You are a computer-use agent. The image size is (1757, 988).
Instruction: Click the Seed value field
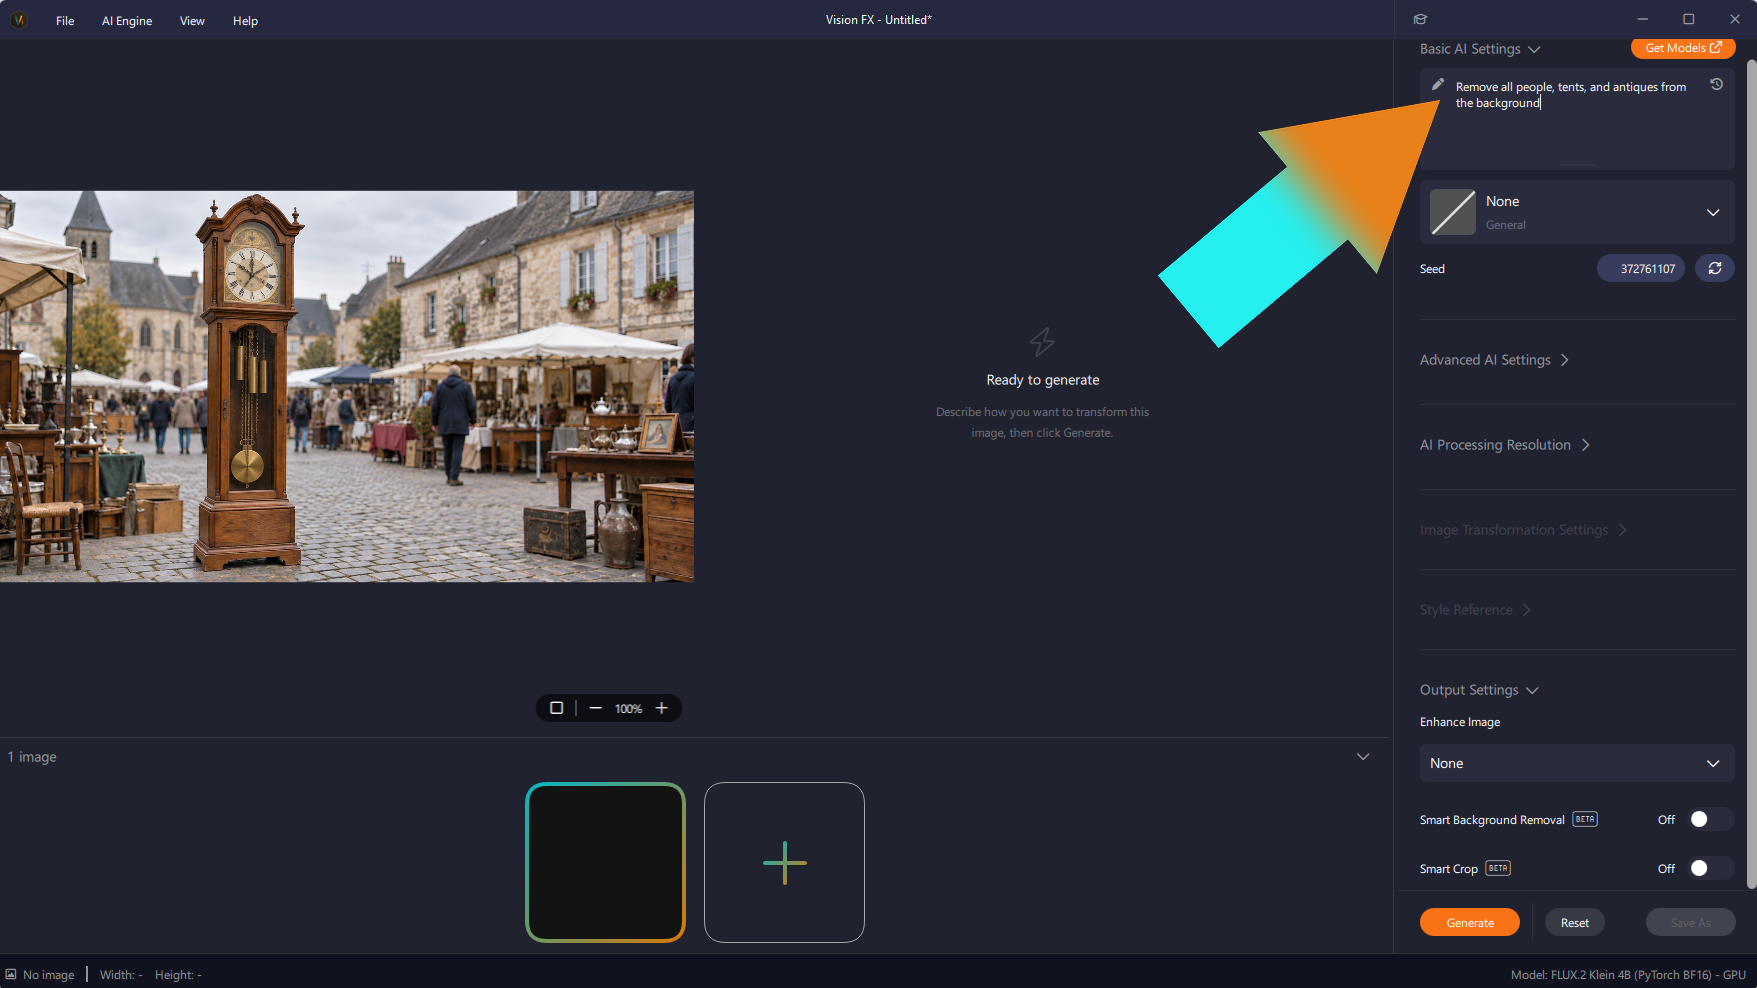1641,268
